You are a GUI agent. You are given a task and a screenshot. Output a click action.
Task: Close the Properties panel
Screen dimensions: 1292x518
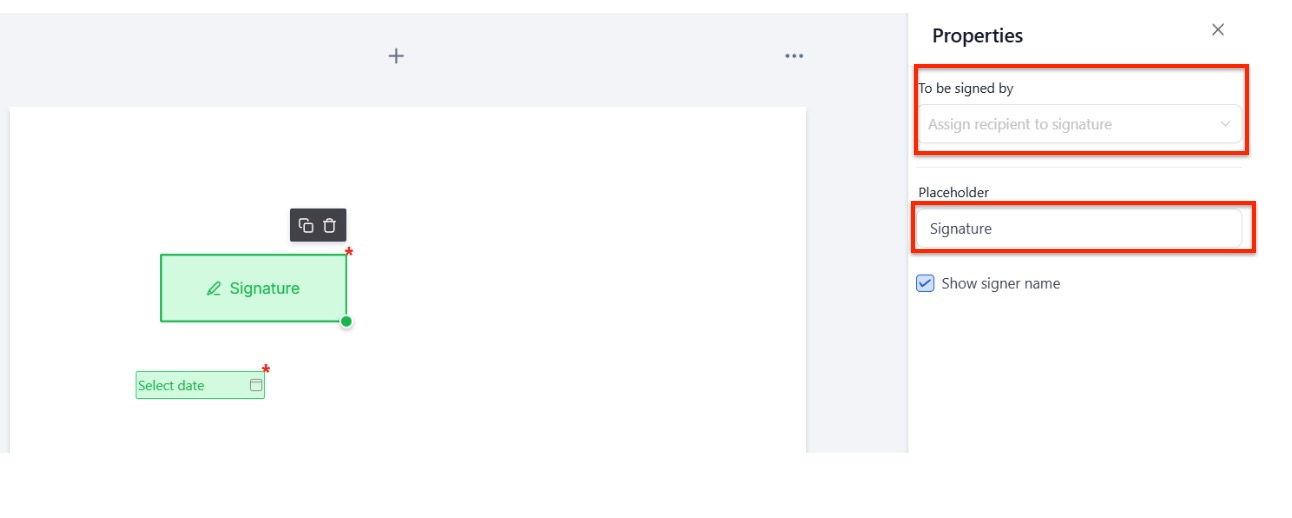click(1217, 30)
